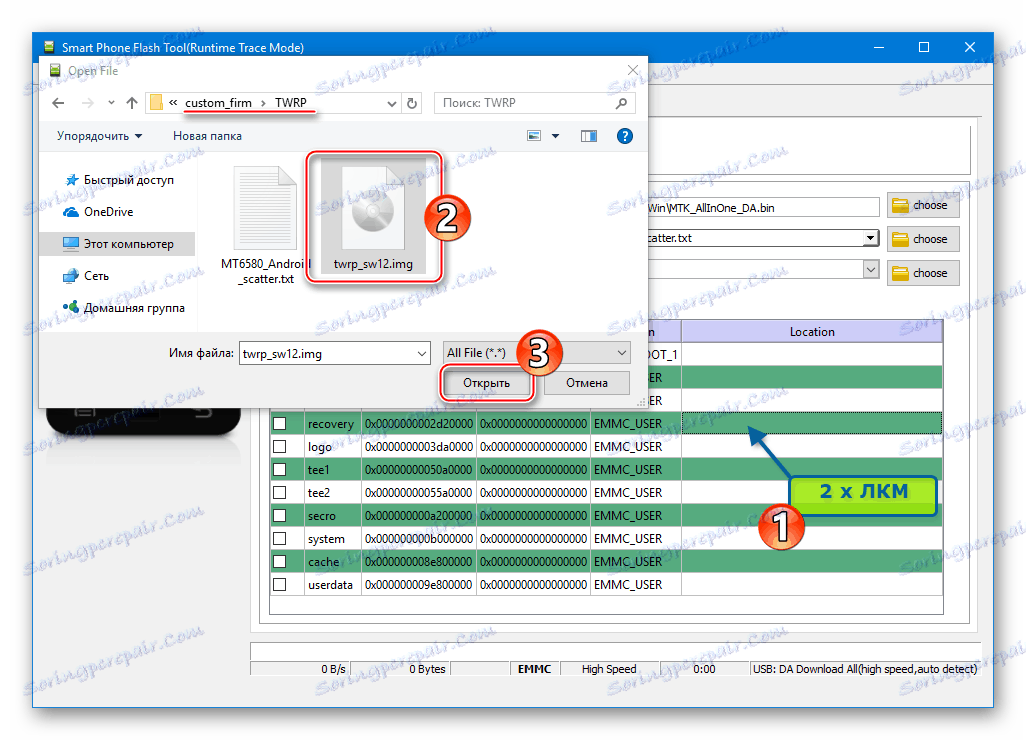Check the cache partition checkbox
This screenshot has width=1026, height=740.
[279, 561]
